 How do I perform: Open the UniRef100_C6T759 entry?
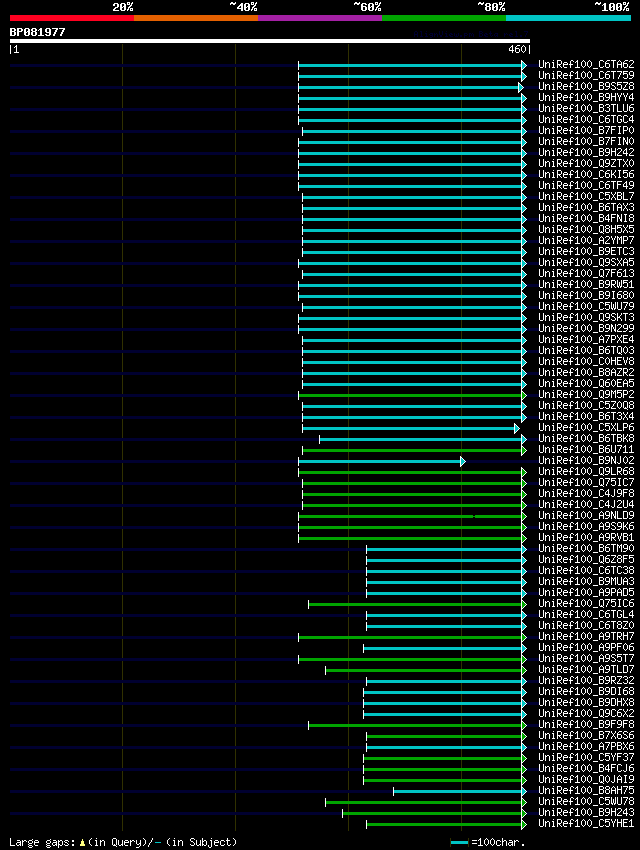point(586,75)
